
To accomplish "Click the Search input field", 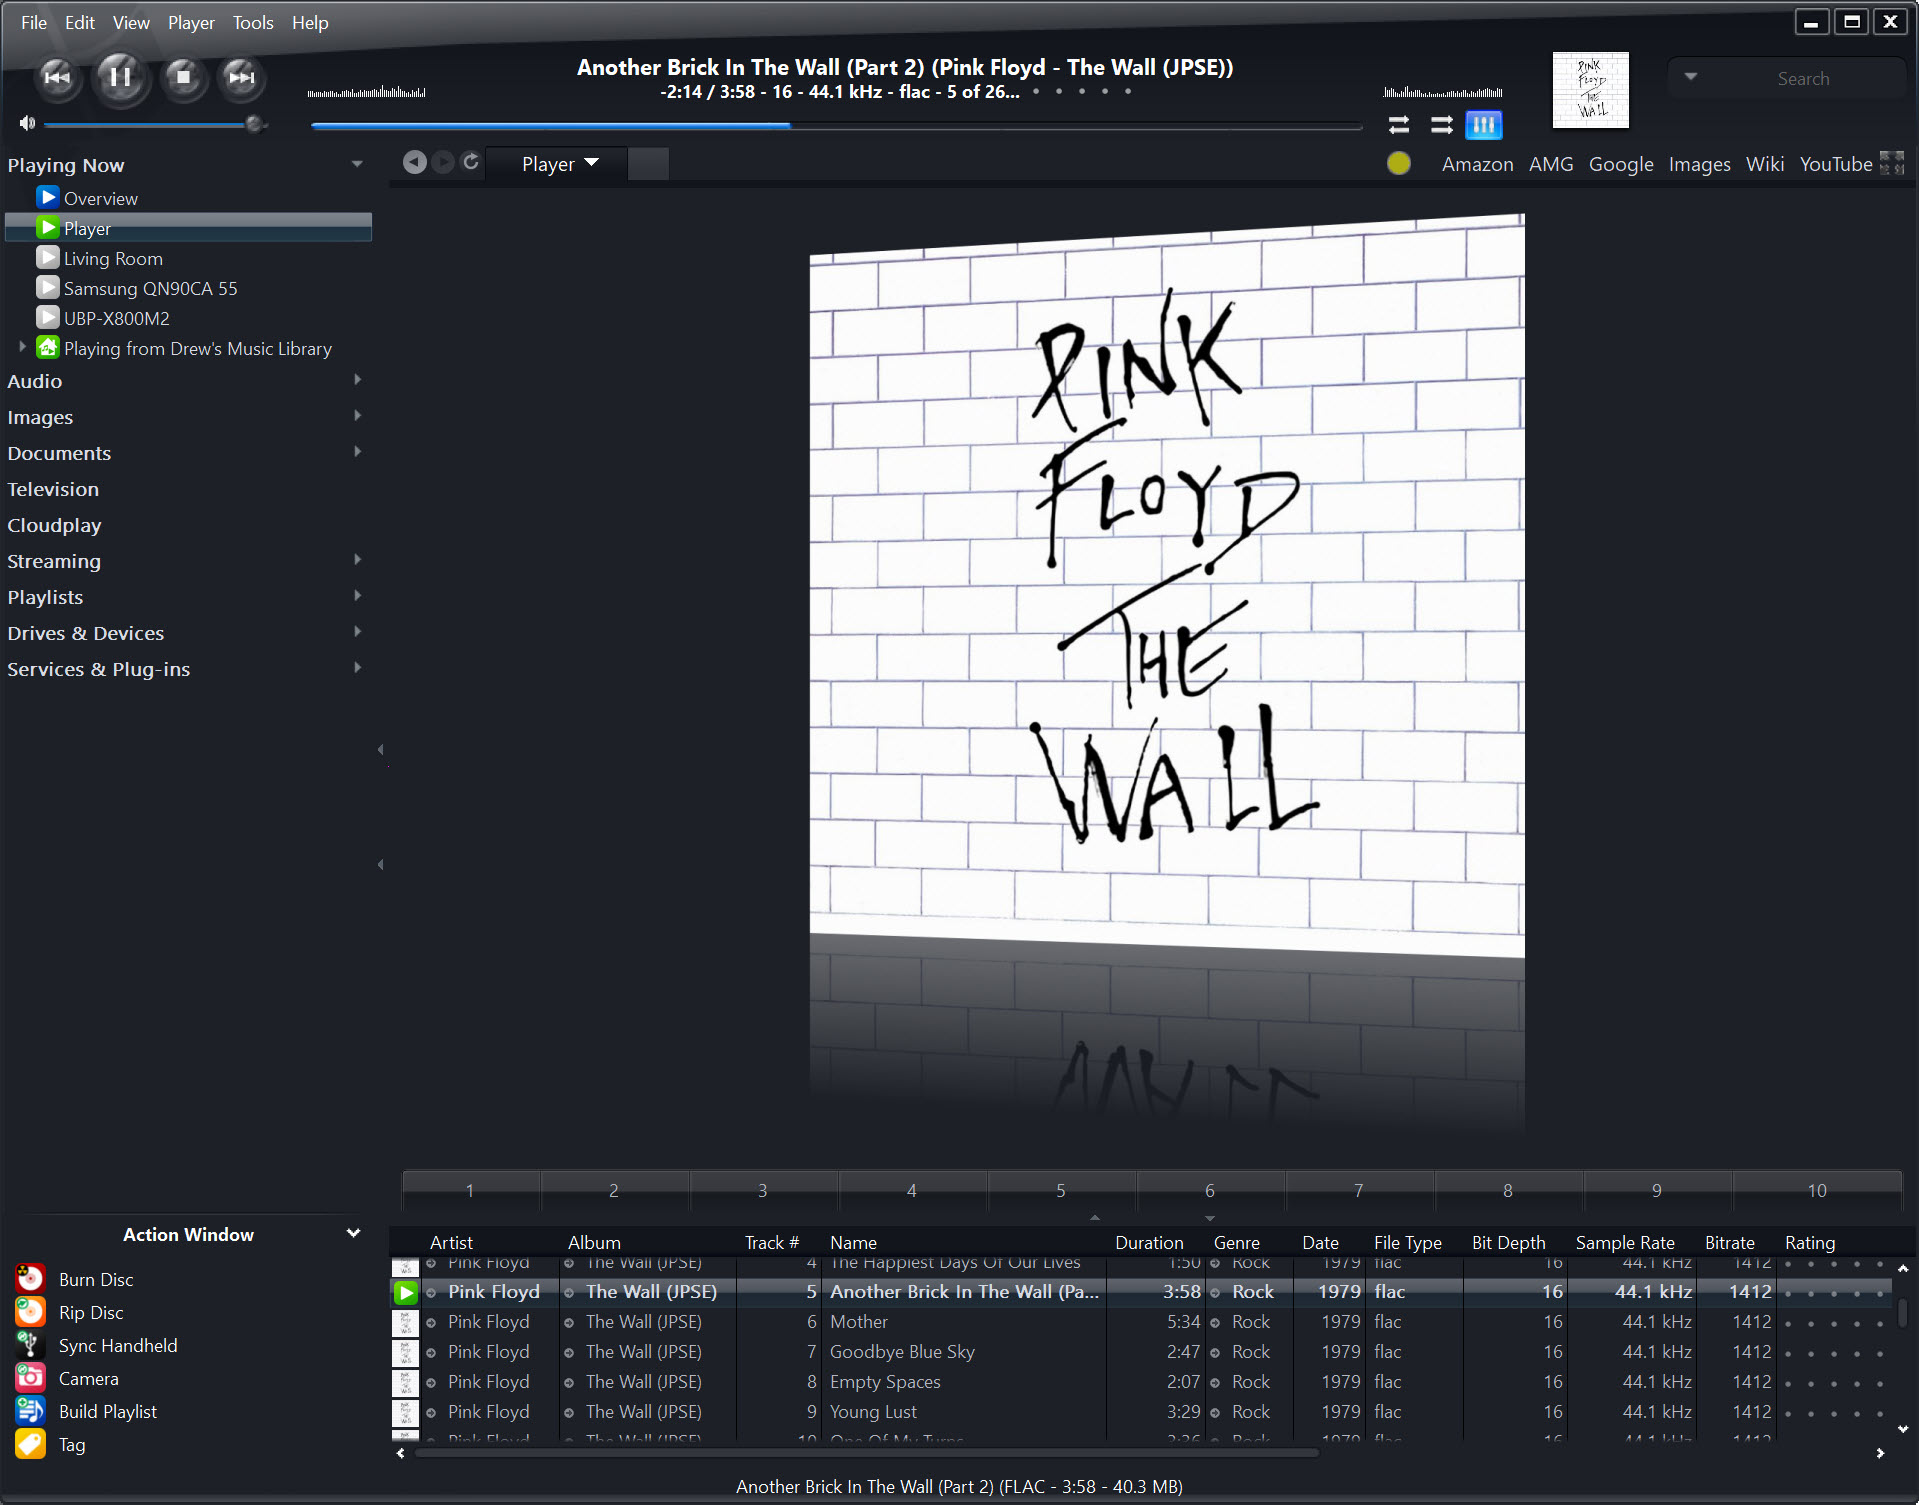I will 1802,78.
